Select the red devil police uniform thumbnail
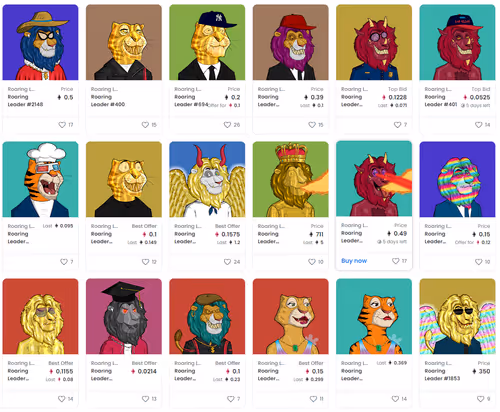 tap(374, 42)
